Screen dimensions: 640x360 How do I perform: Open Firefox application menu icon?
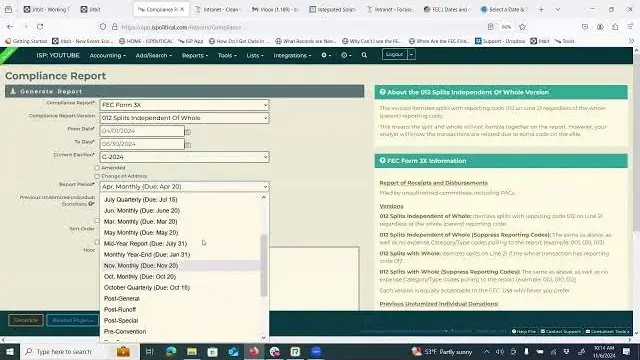(x=630, y=27)
